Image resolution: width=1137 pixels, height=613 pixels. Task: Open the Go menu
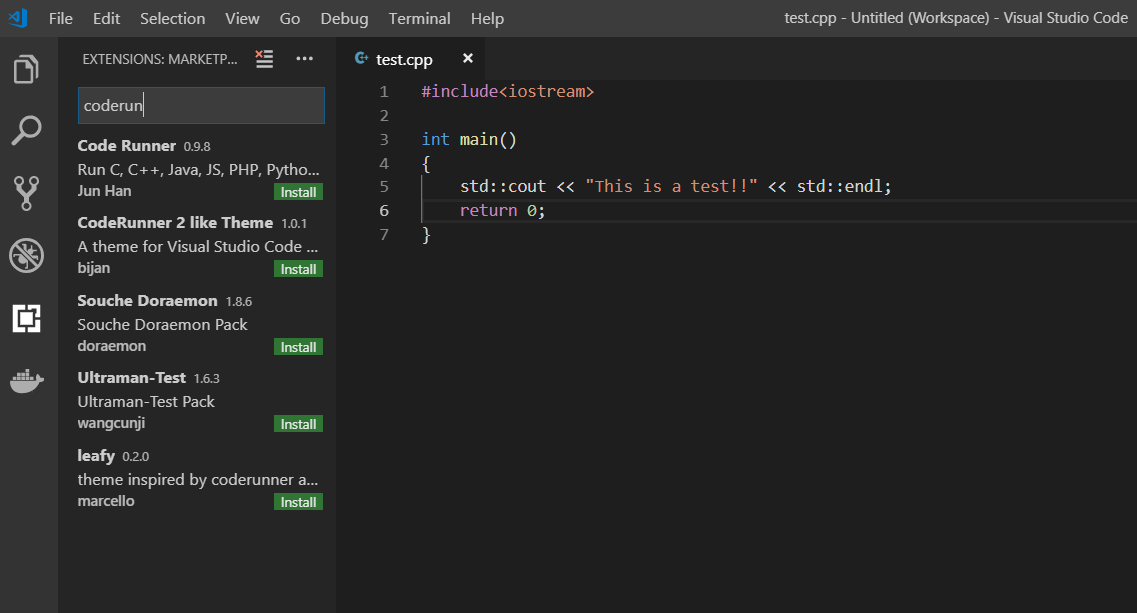290,18
